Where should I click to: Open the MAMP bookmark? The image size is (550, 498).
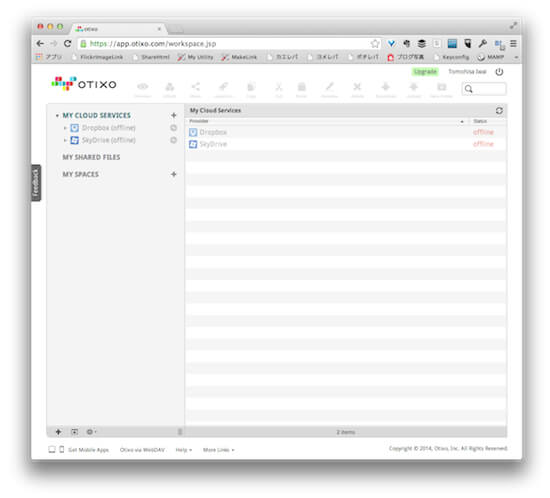[491, 57]
